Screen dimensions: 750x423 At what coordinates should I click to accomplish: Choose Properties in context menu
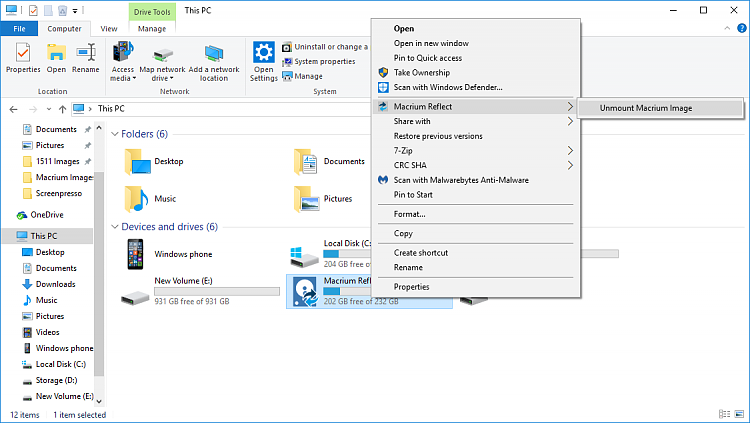[x=476, y=287]
